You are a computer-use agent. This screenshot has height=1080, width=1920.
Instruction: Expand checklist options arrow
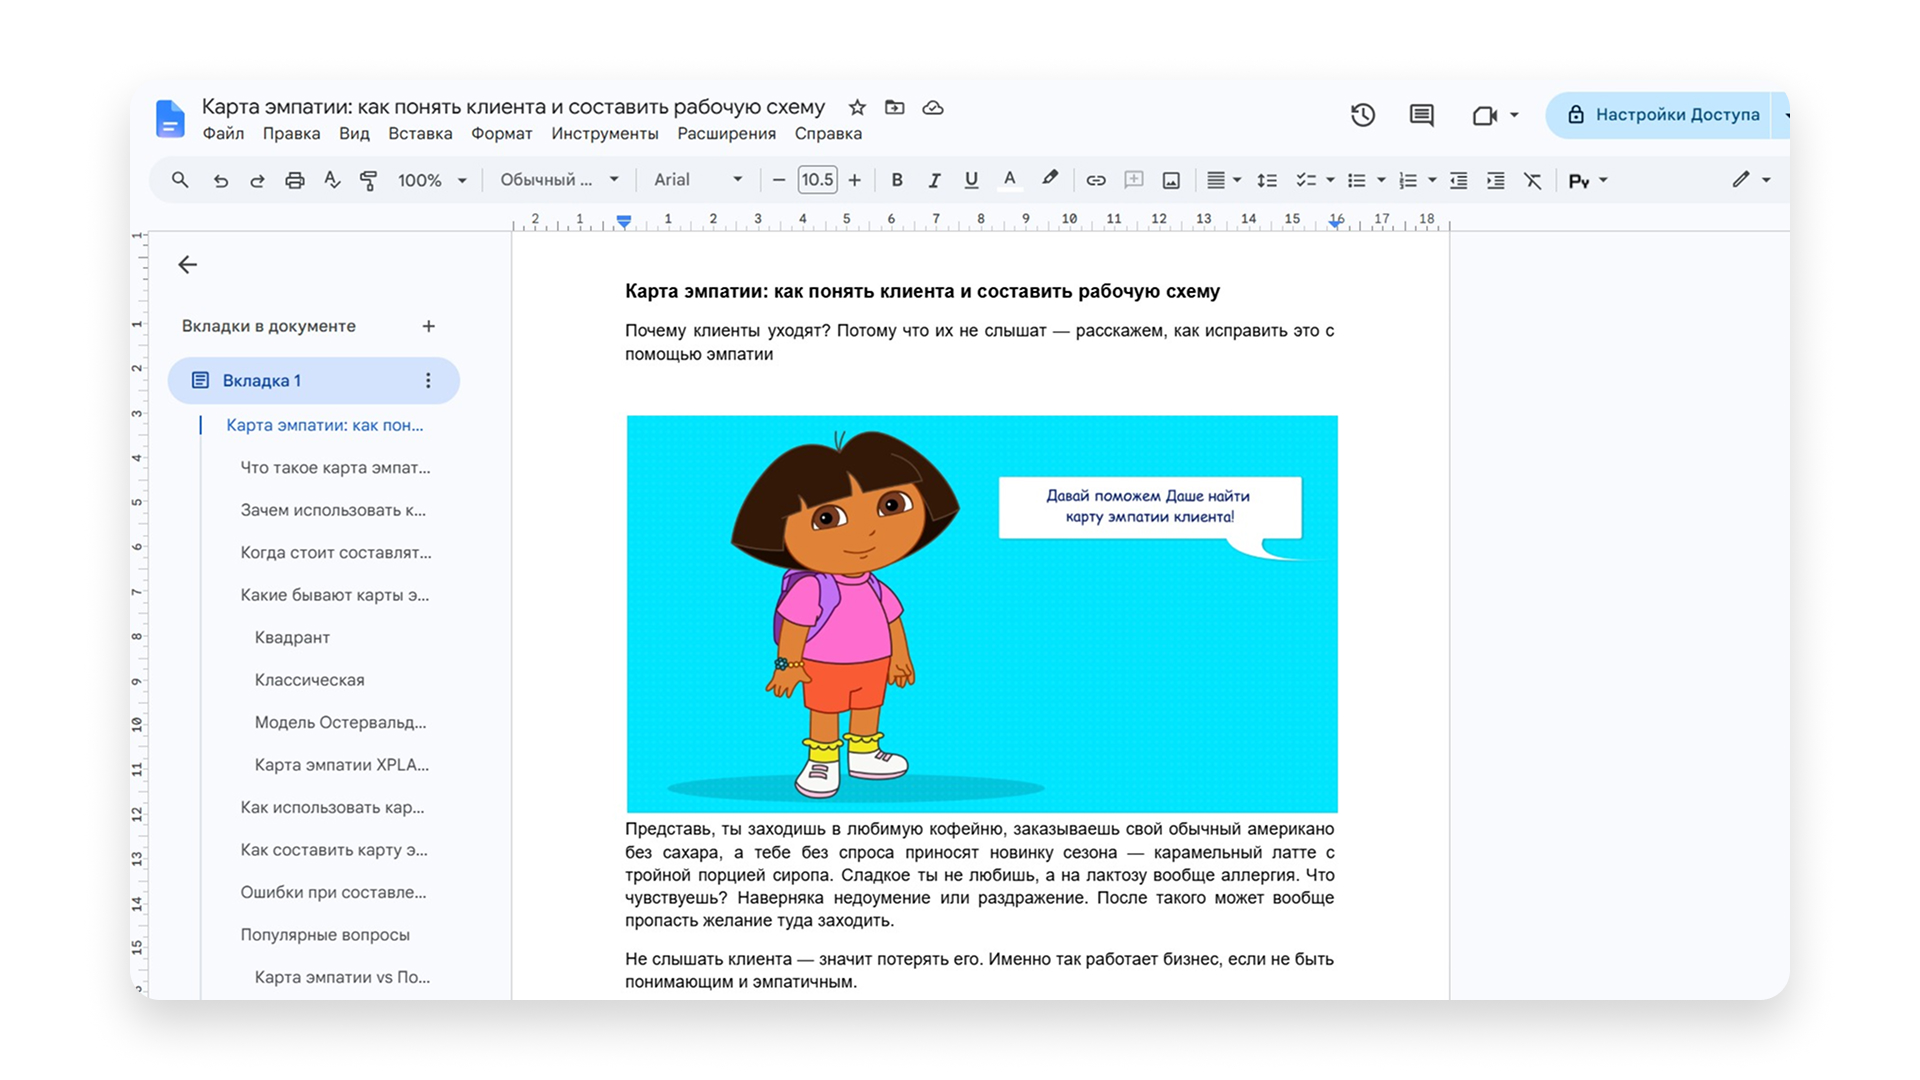(1330, 180)
